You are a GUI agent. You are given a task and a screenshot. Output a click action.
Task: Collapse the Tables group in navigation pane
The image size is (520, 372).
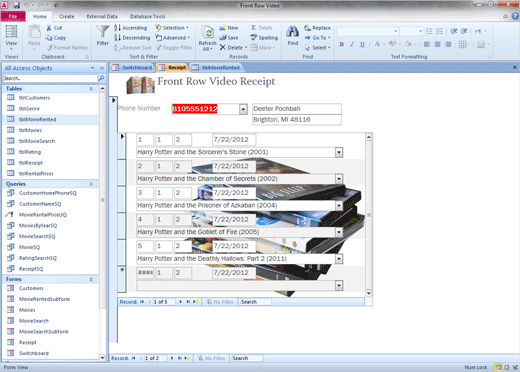(91, 89)
